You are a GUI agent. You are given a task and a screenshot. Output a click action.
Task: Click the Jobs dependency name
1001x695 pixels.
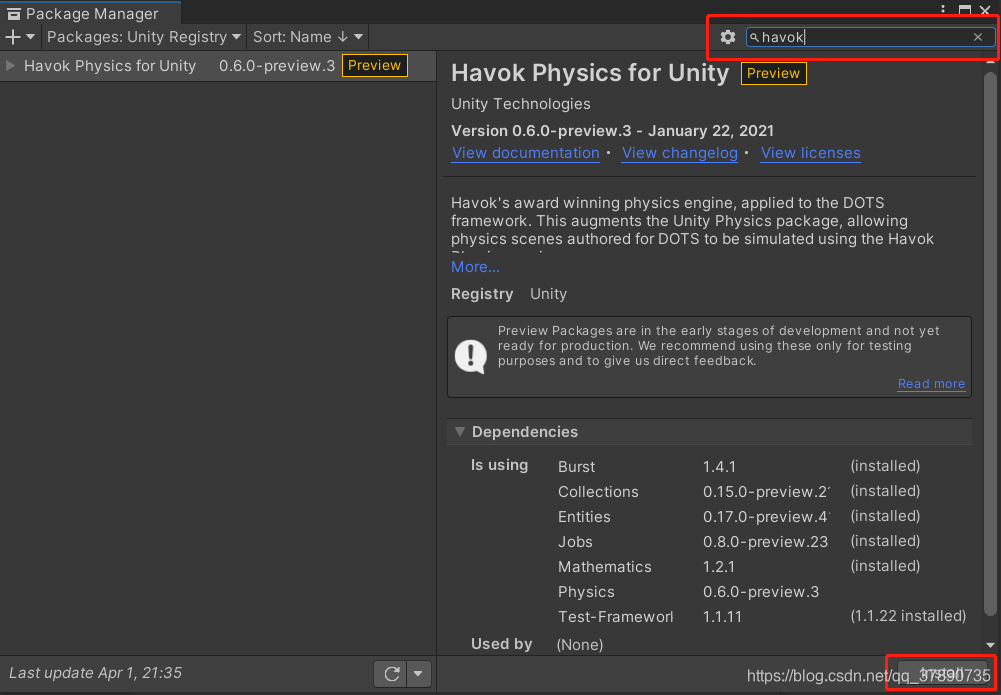click(x=575, y=542)
